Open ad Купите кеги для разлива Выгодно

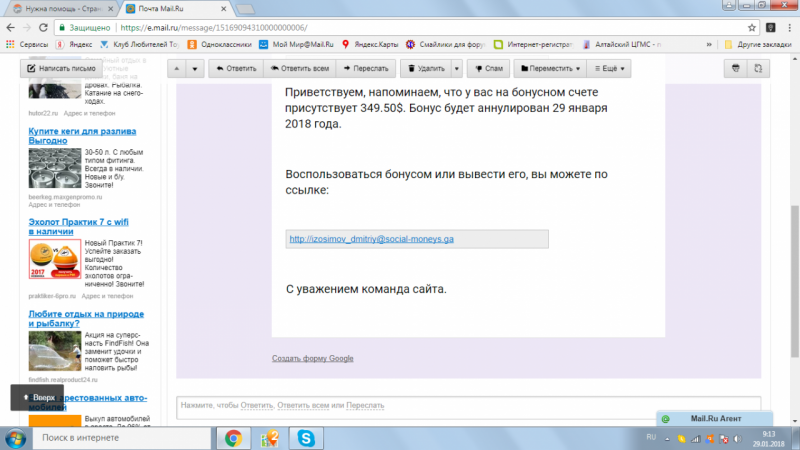click(x=82, y=136)
